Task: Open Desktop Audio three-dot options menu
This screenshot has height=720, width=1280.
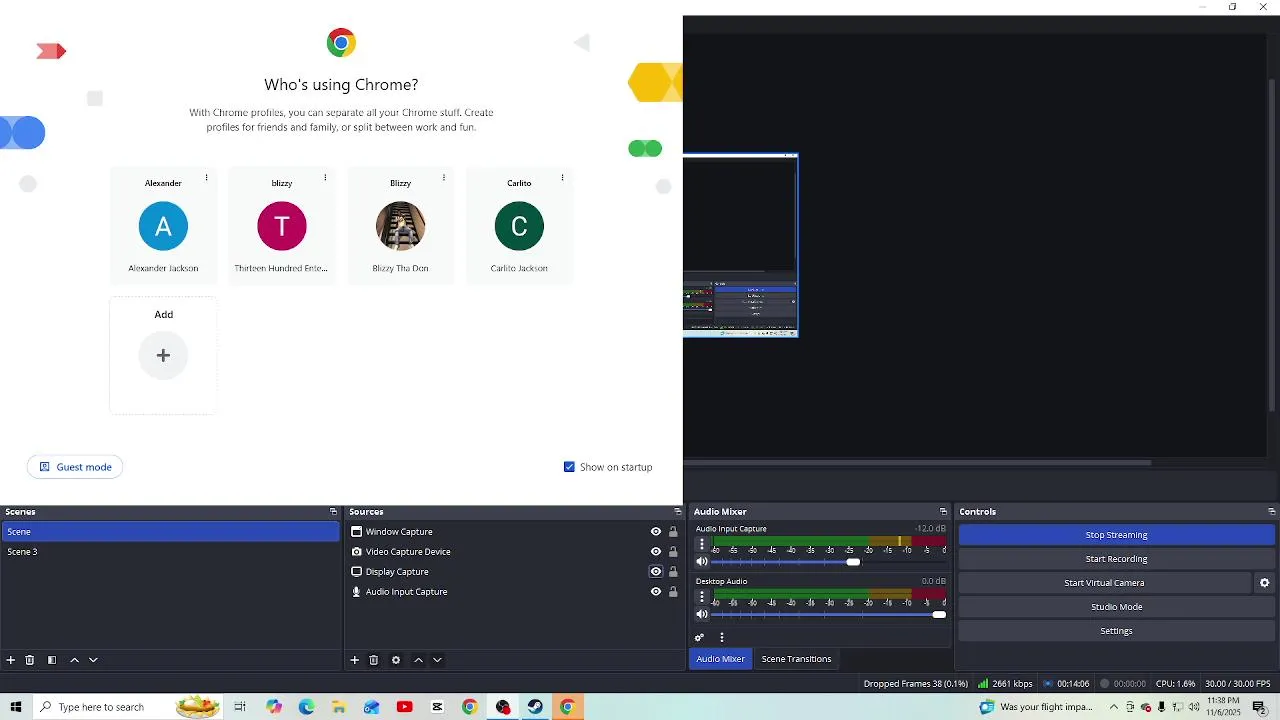Action: click(x=702, y=596)
